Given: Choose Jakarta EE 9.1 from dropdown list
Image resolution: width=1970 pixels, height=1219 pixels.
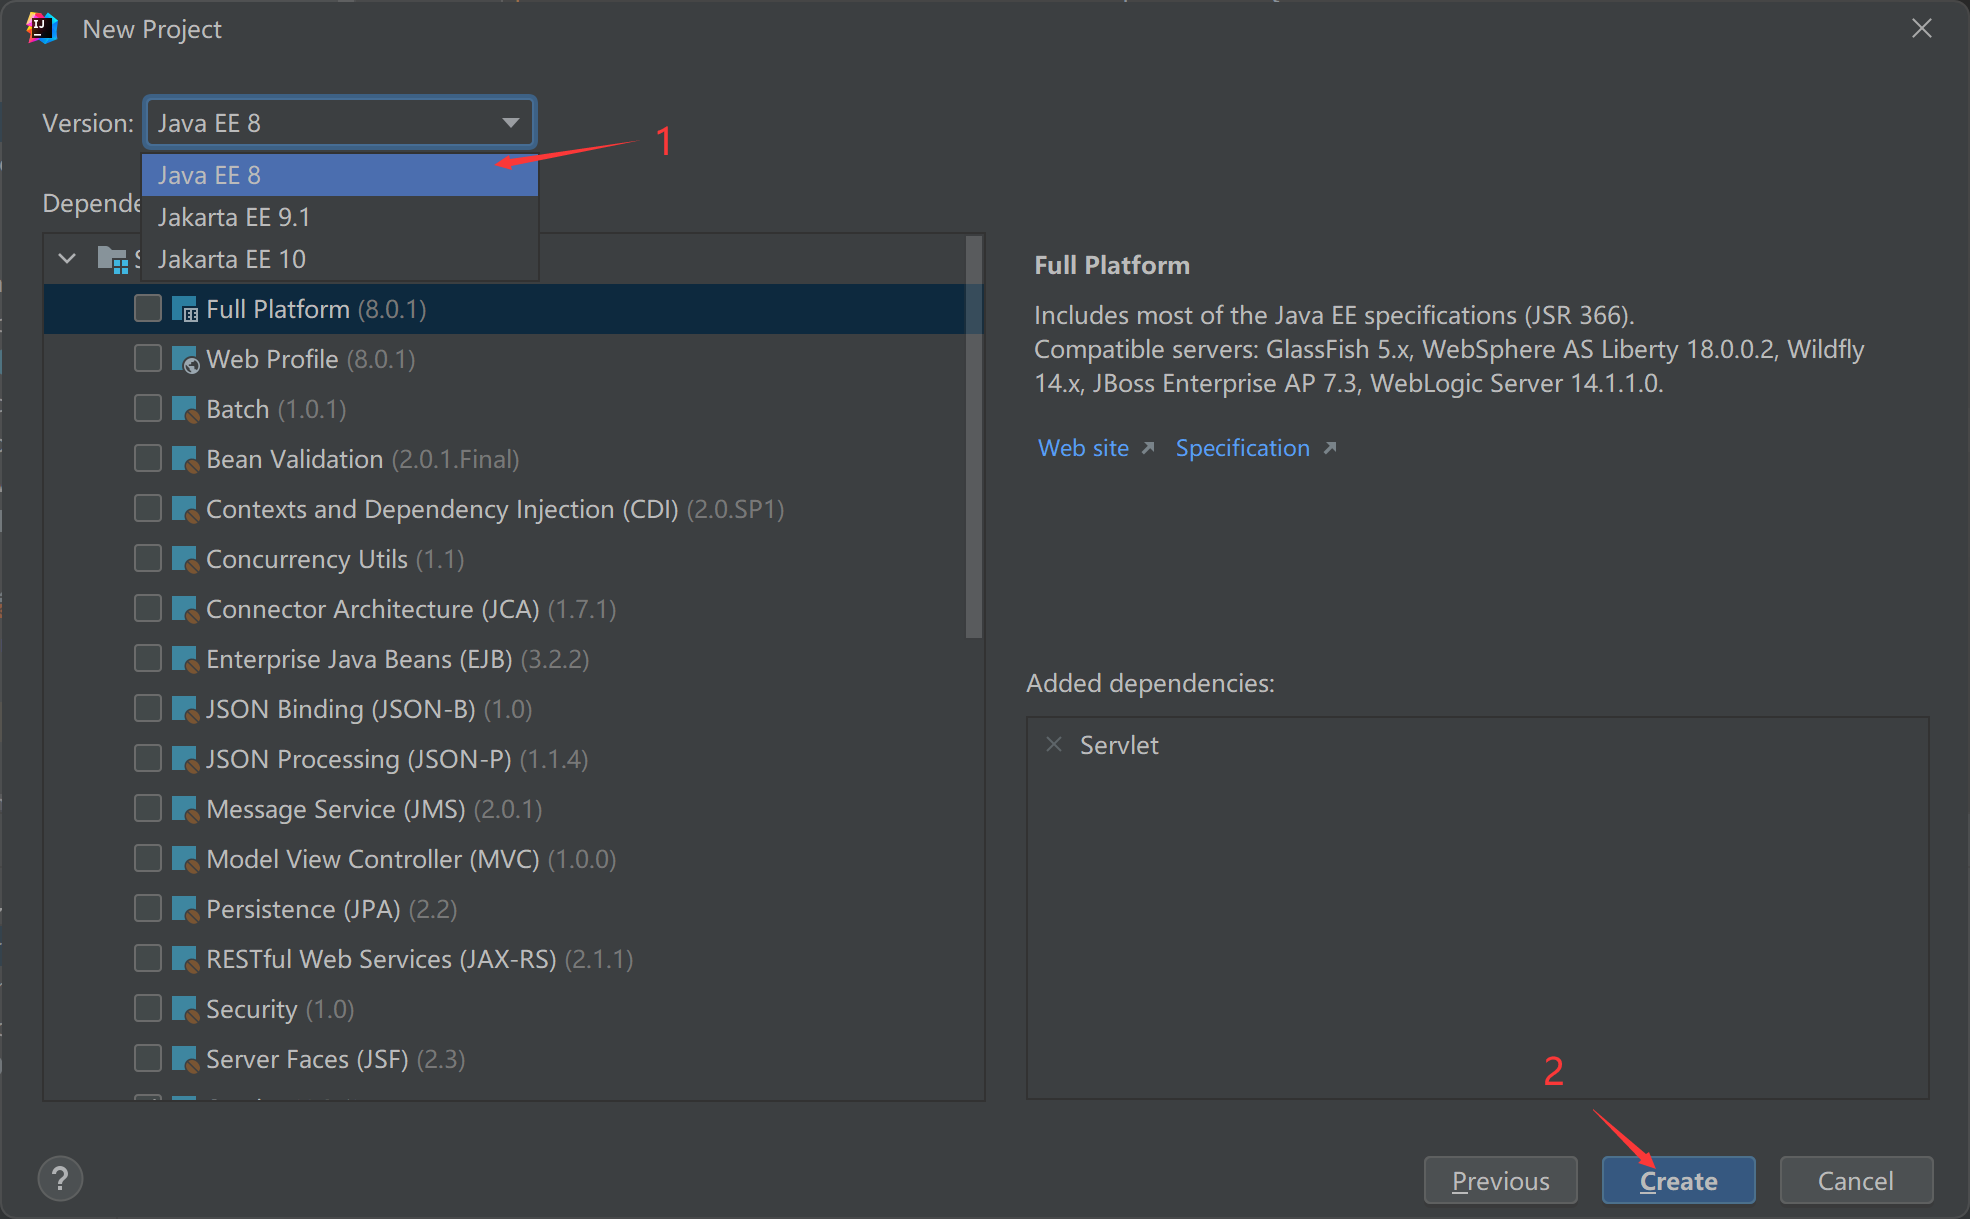Looking at the screenshot, I should (340, 217).
